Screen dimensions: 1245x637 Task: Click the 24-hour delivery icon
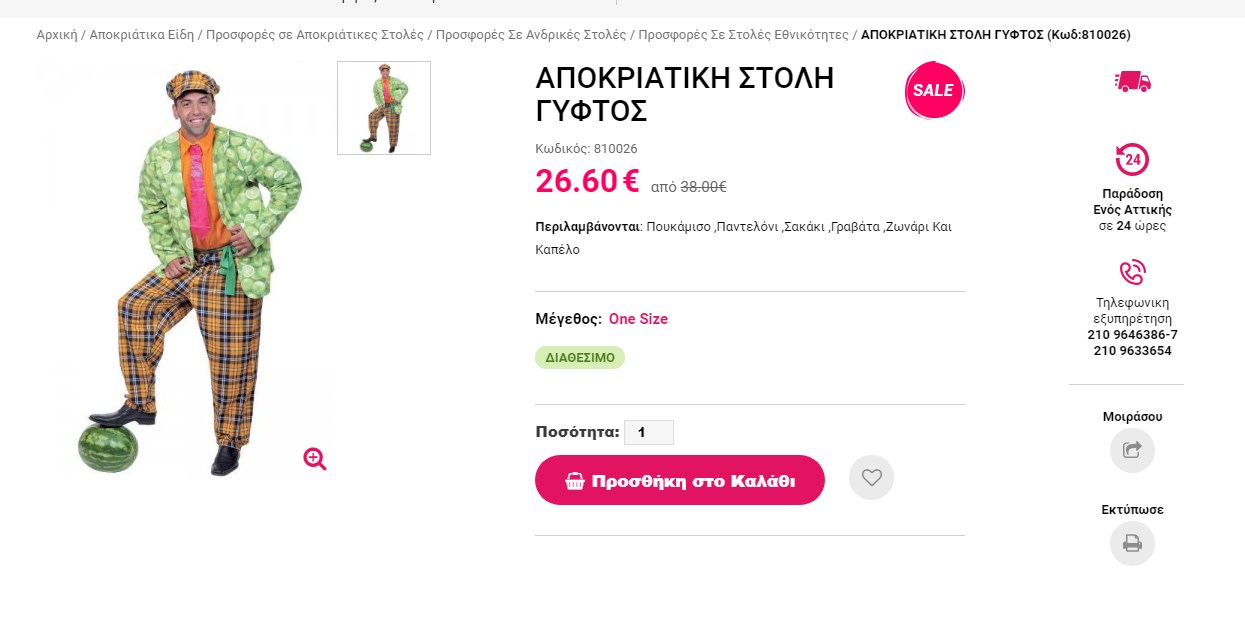1132,160
